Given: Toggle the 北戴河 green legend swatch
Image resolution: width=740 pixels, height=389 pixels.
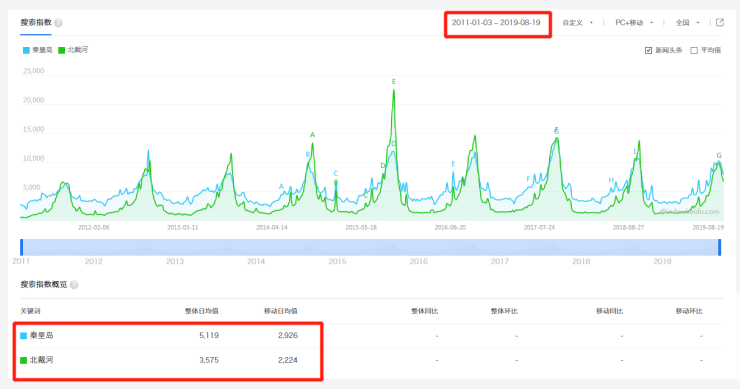Looking at the screenshot, I should point(61,50).
